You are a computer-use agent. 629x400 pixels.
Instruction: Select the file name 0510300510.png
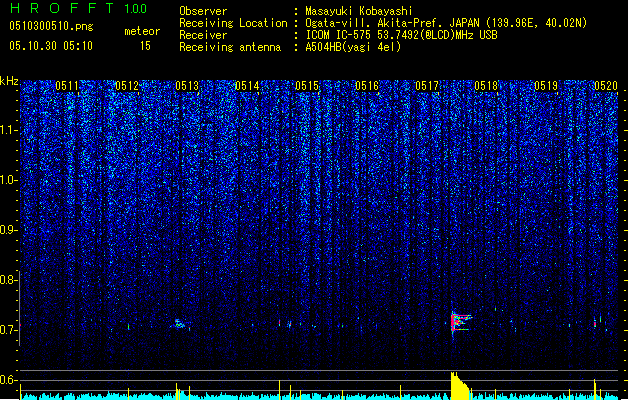click(x=51, y=26)
